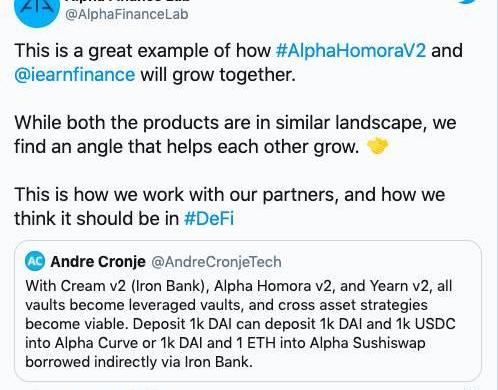This screenshot has height=390, width=498.
Task: Click the Andre Cronje AC avatar icon
Action: click(x=35, y=261)
